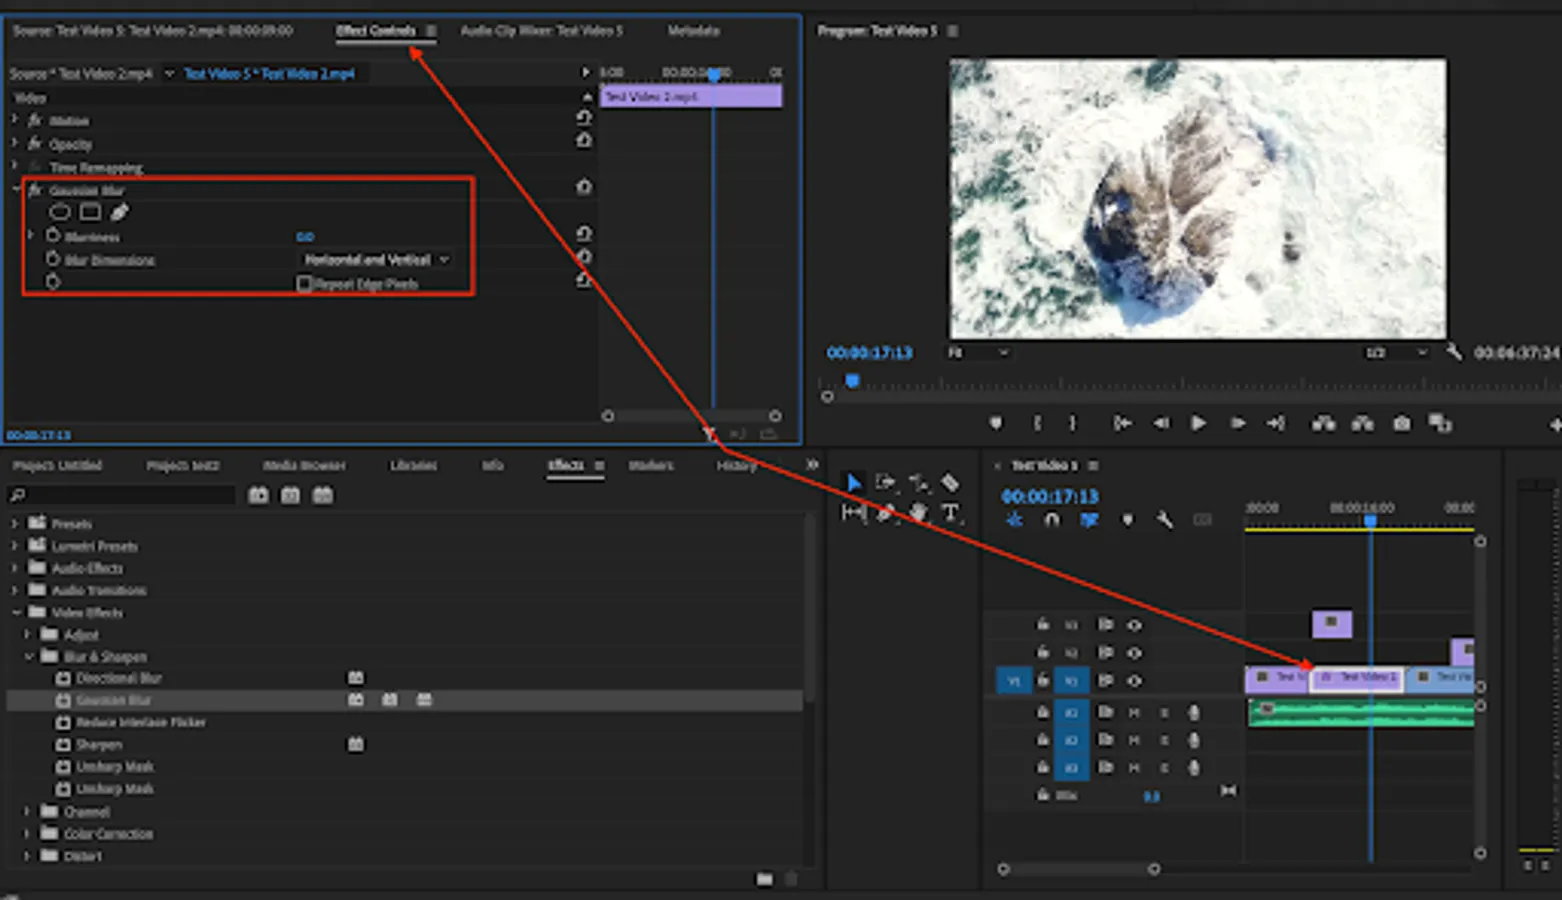Screen dimensions: 1562x900
Task: Add marker in Program monitor
Action: coord(995,424)
